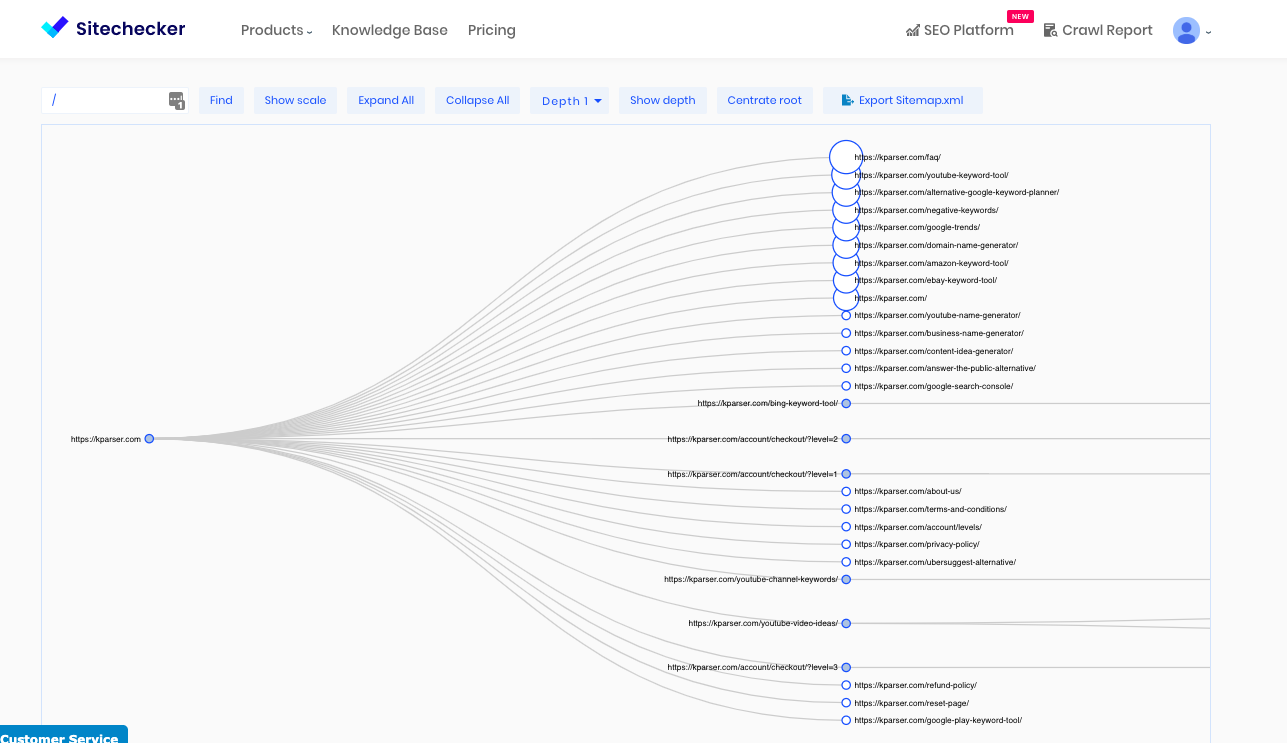Select the about-us node
The width and height of the screenshot is (1287, 743).
[846, 491]
